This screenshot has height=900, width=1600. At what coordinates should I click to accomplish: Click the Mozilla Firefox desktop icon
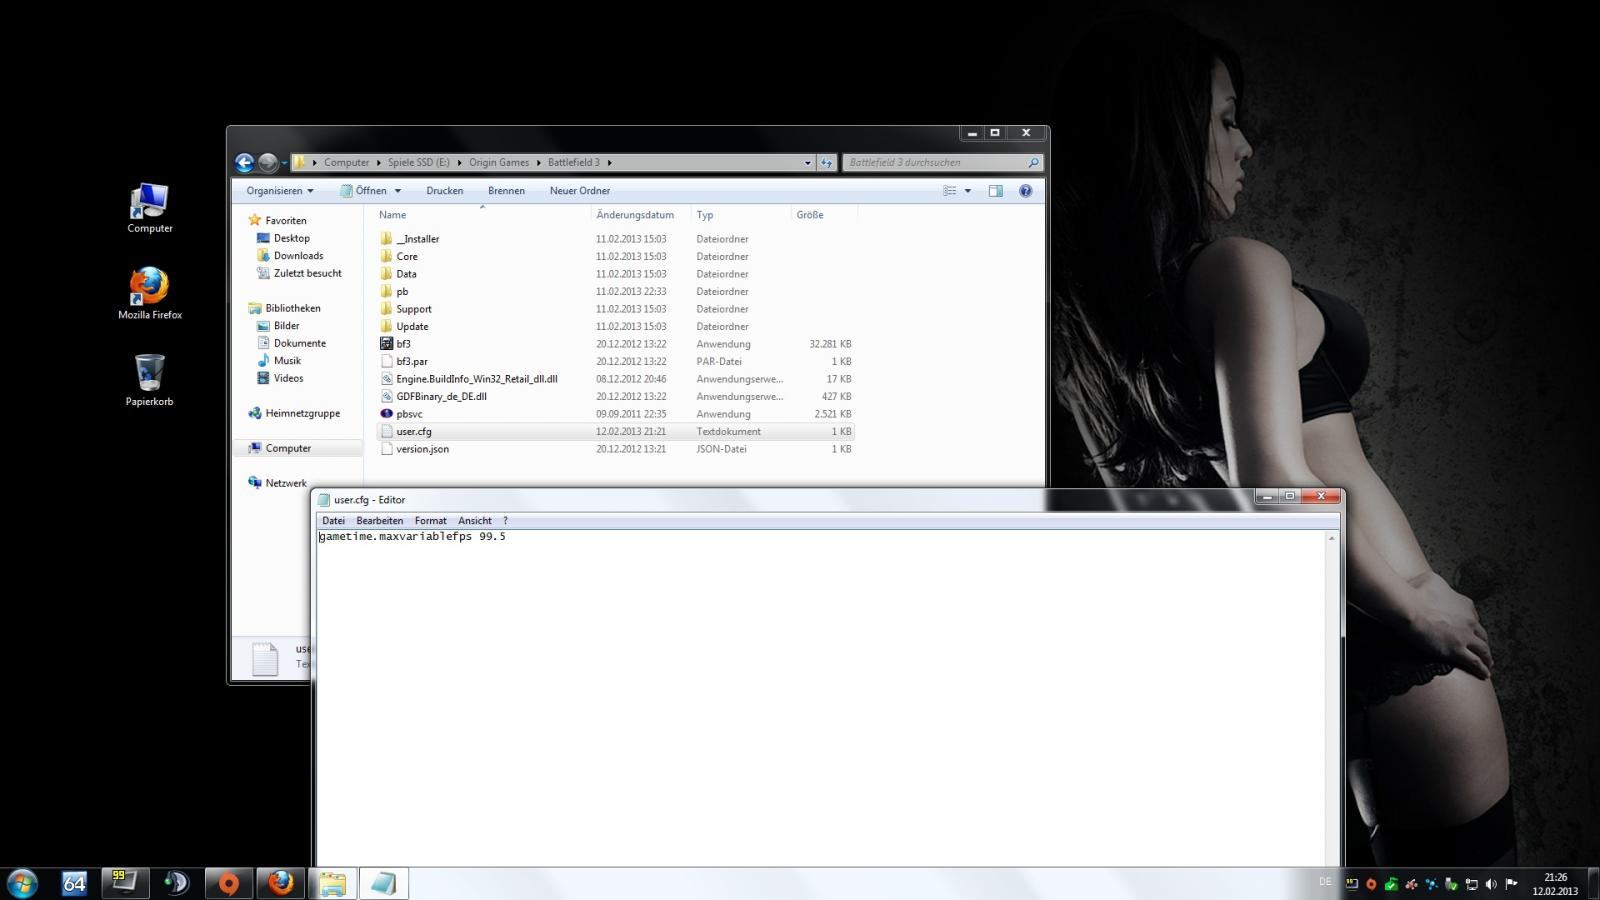coord(150,293)
